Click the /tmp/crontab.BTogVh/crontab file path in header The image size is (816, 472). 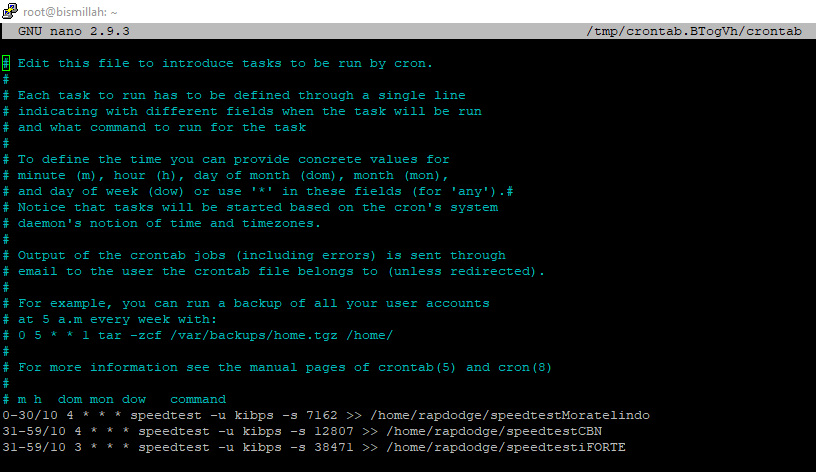click(x=694, y=31)
